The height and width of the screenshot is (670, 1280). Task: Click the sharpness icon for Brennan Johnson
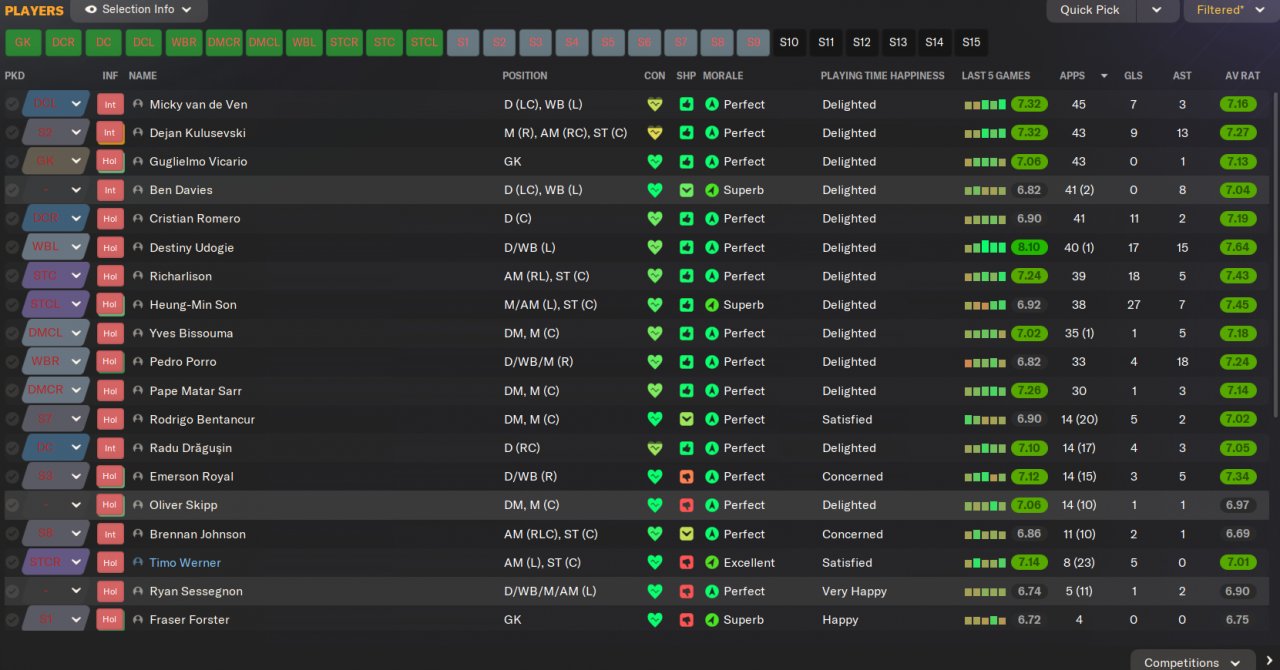[686, 534]
